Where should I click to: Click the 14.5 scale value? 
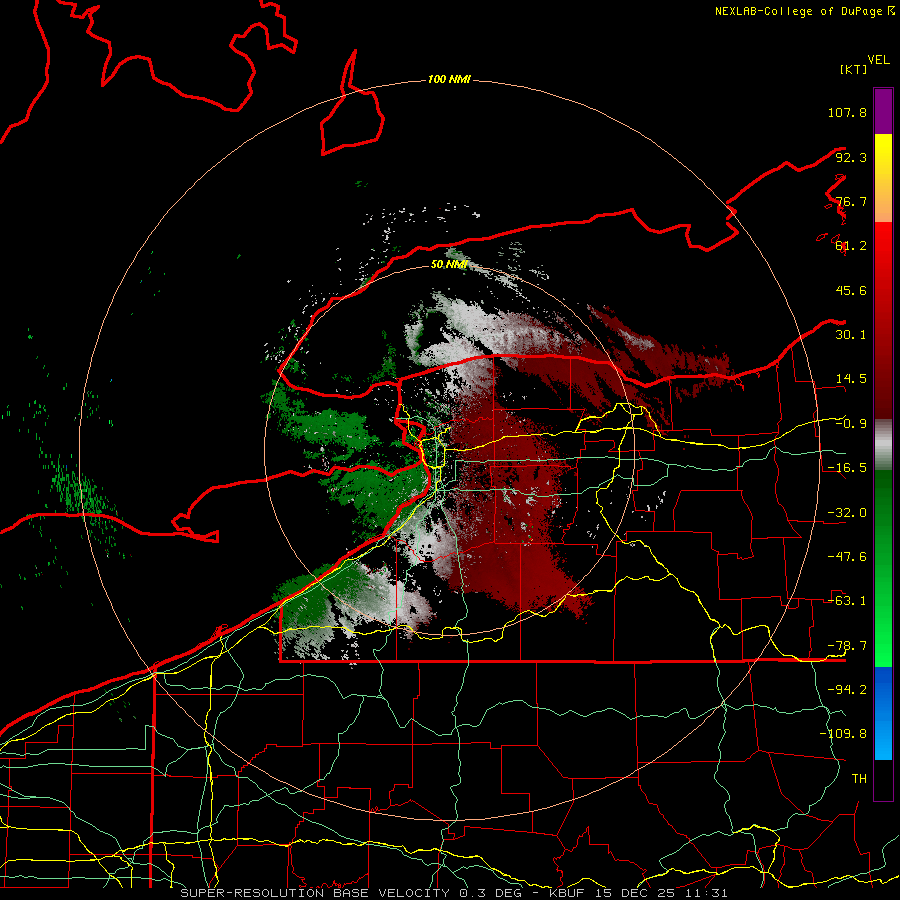(x=851, y=379)
